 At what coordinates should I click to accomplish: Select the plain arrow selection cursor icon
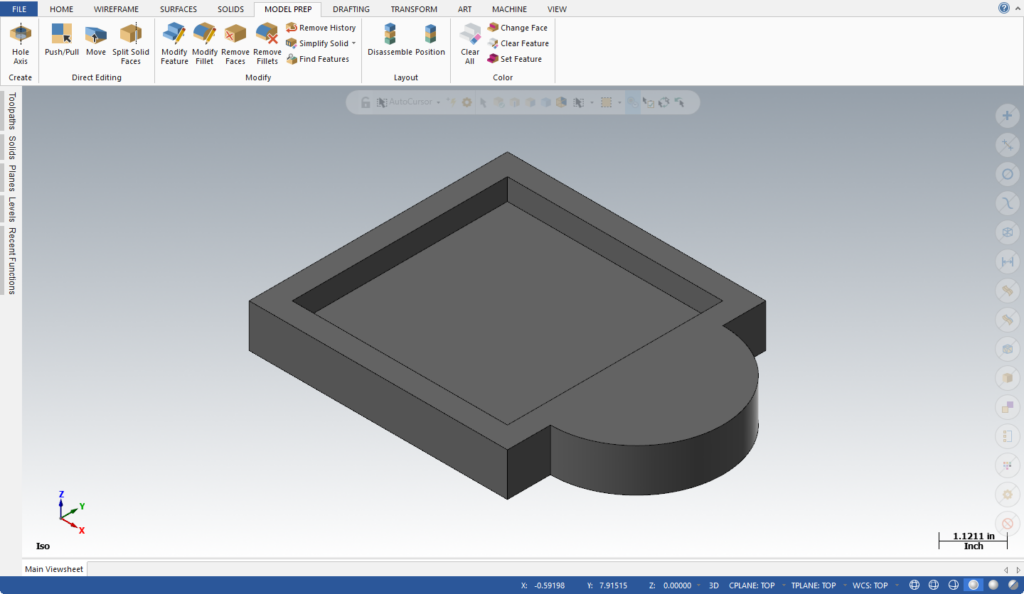(483, 102)
